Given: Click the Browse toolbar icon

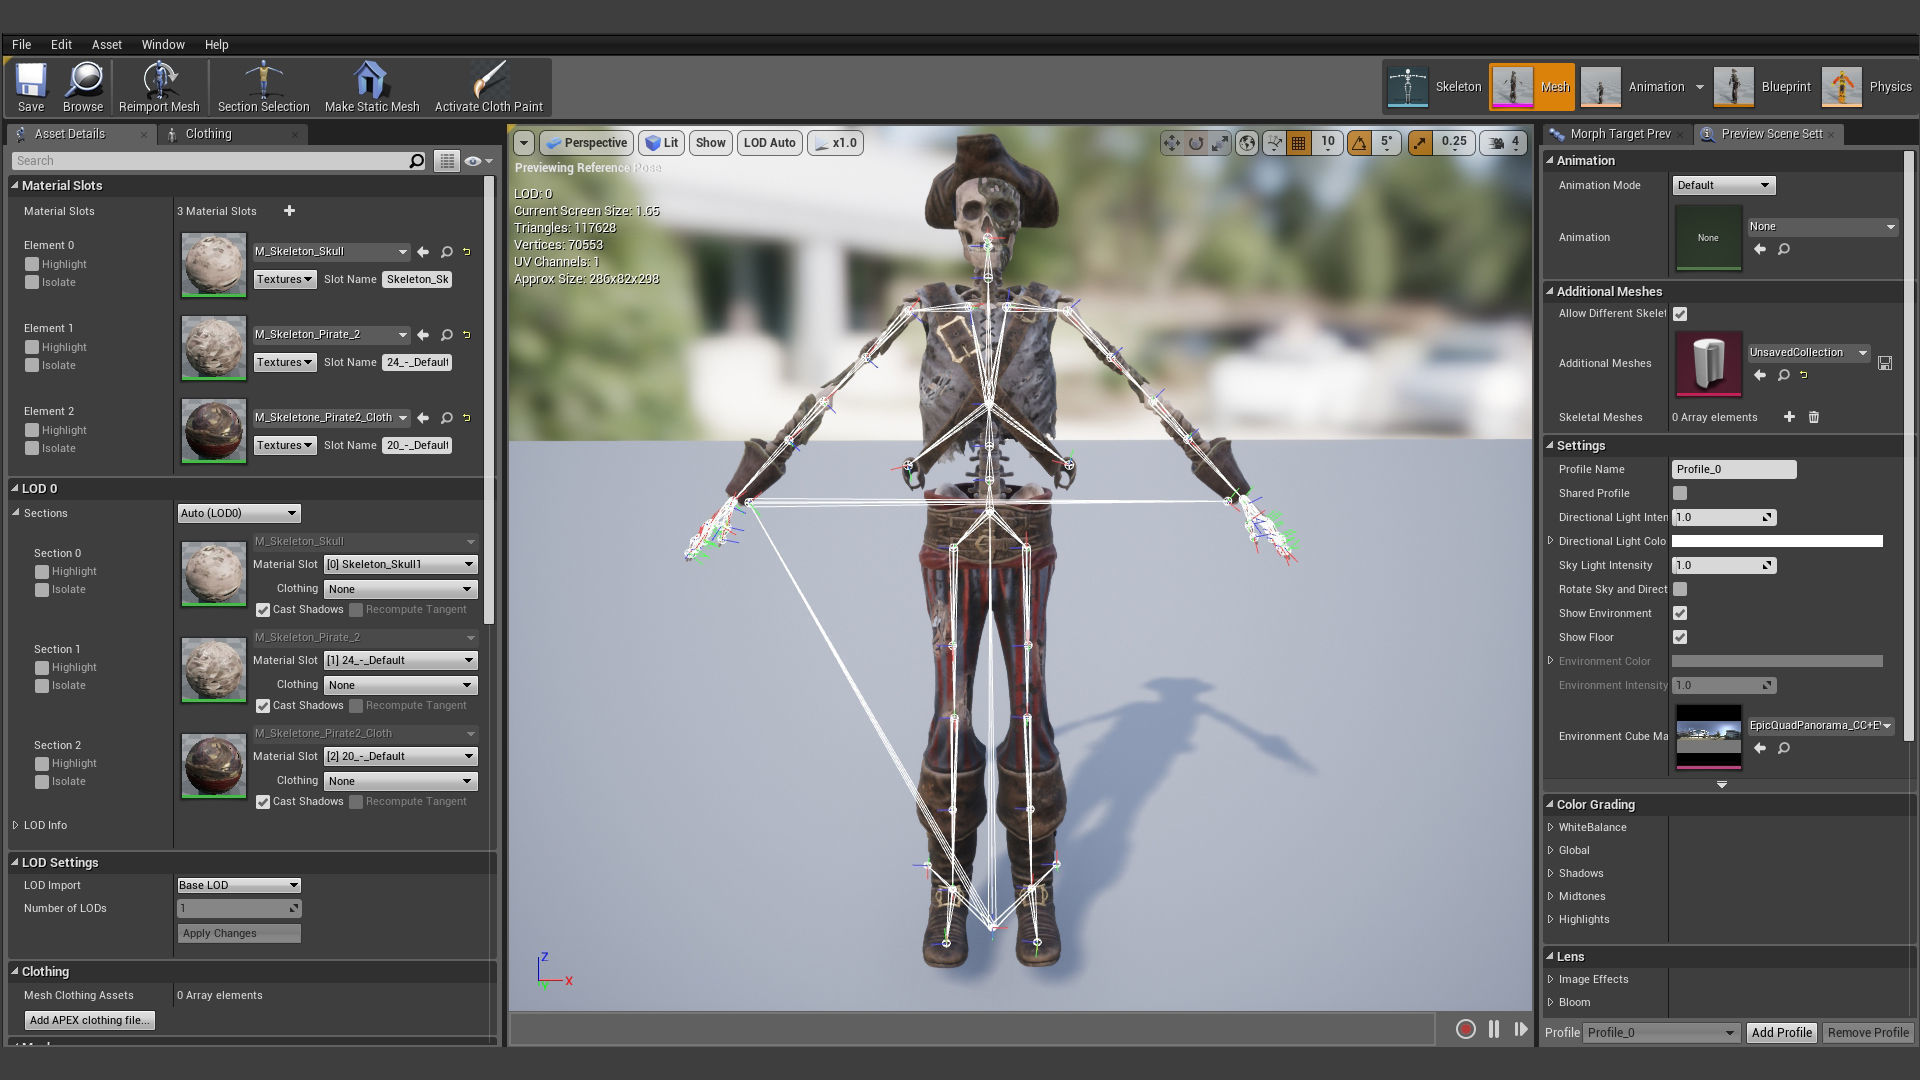Looking at the screenshot, I should [x=83, y=87].
